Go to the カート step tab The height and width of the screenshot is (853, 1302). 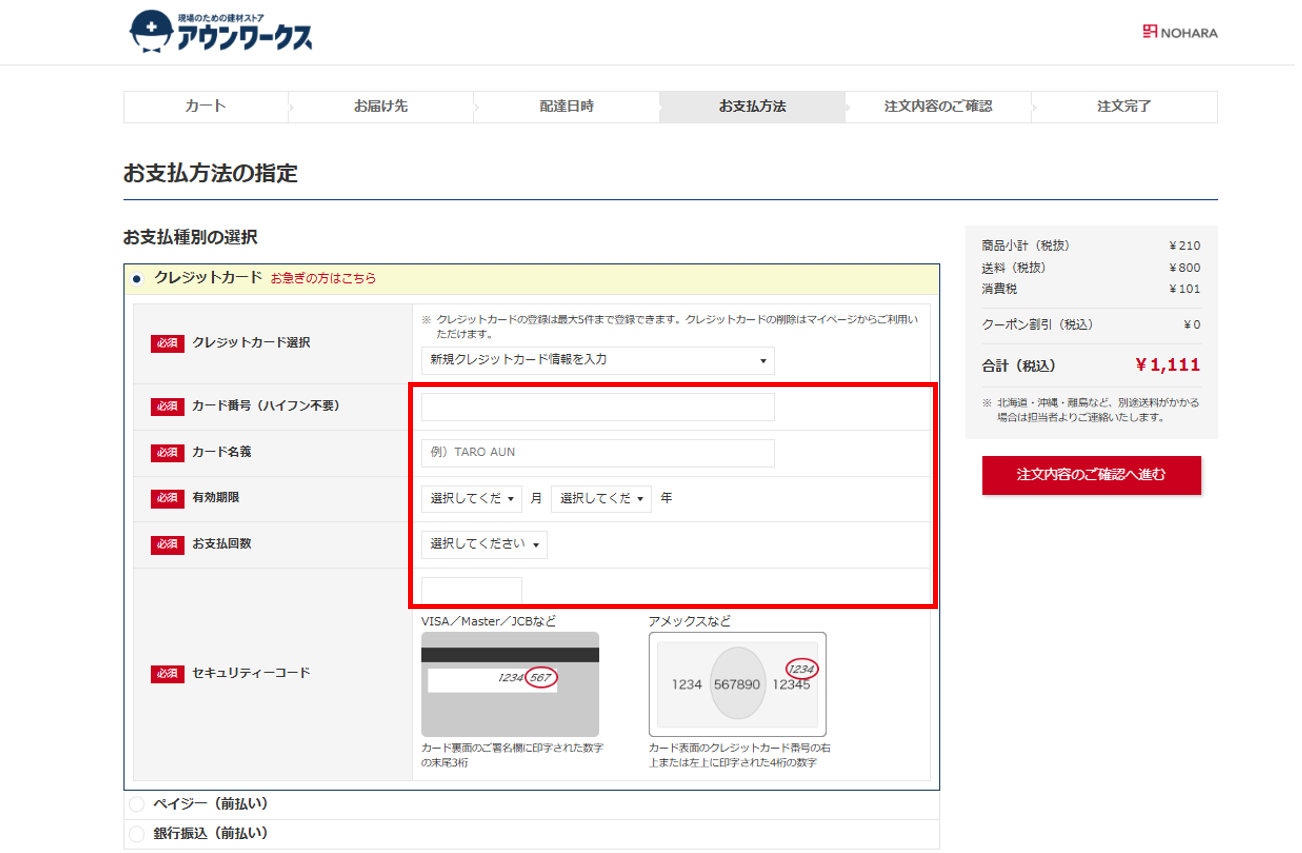(206, 107)
